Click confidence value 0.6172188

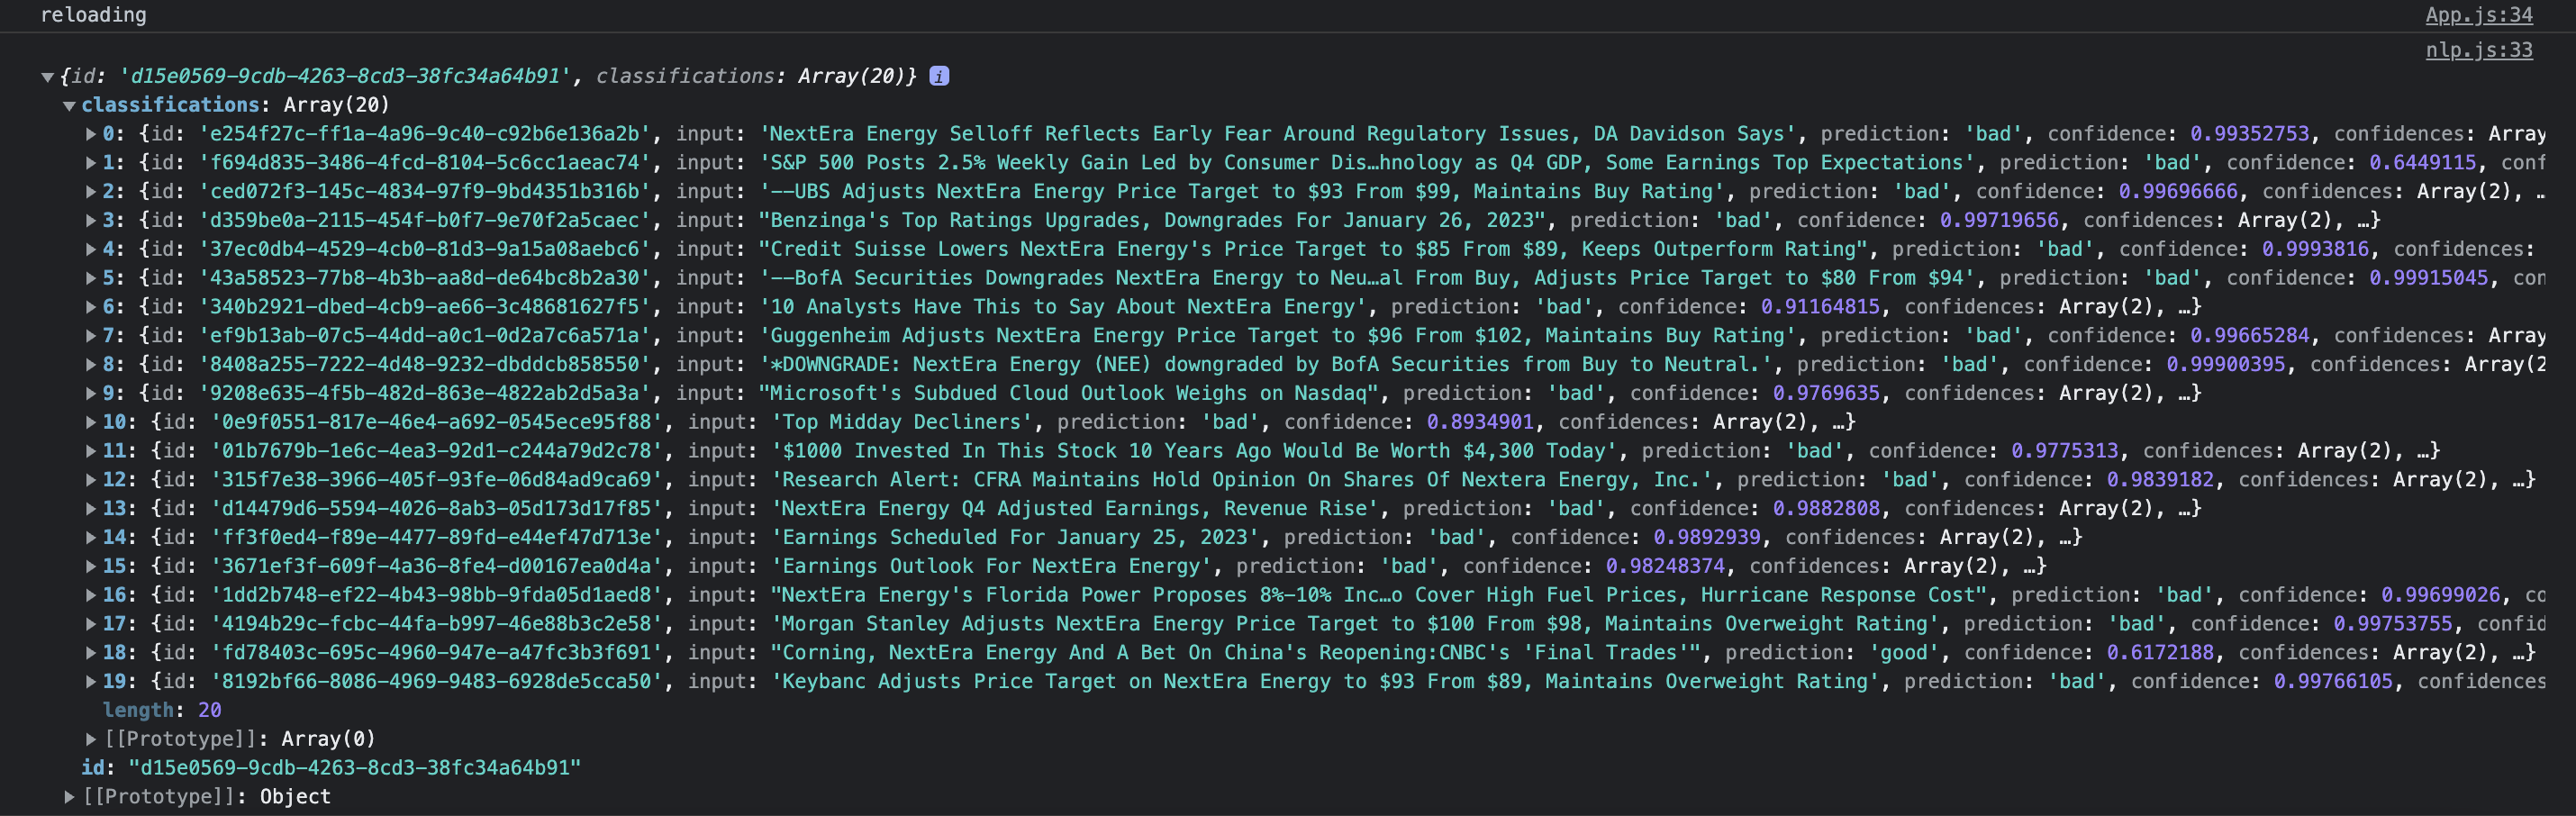(2160, 652)
